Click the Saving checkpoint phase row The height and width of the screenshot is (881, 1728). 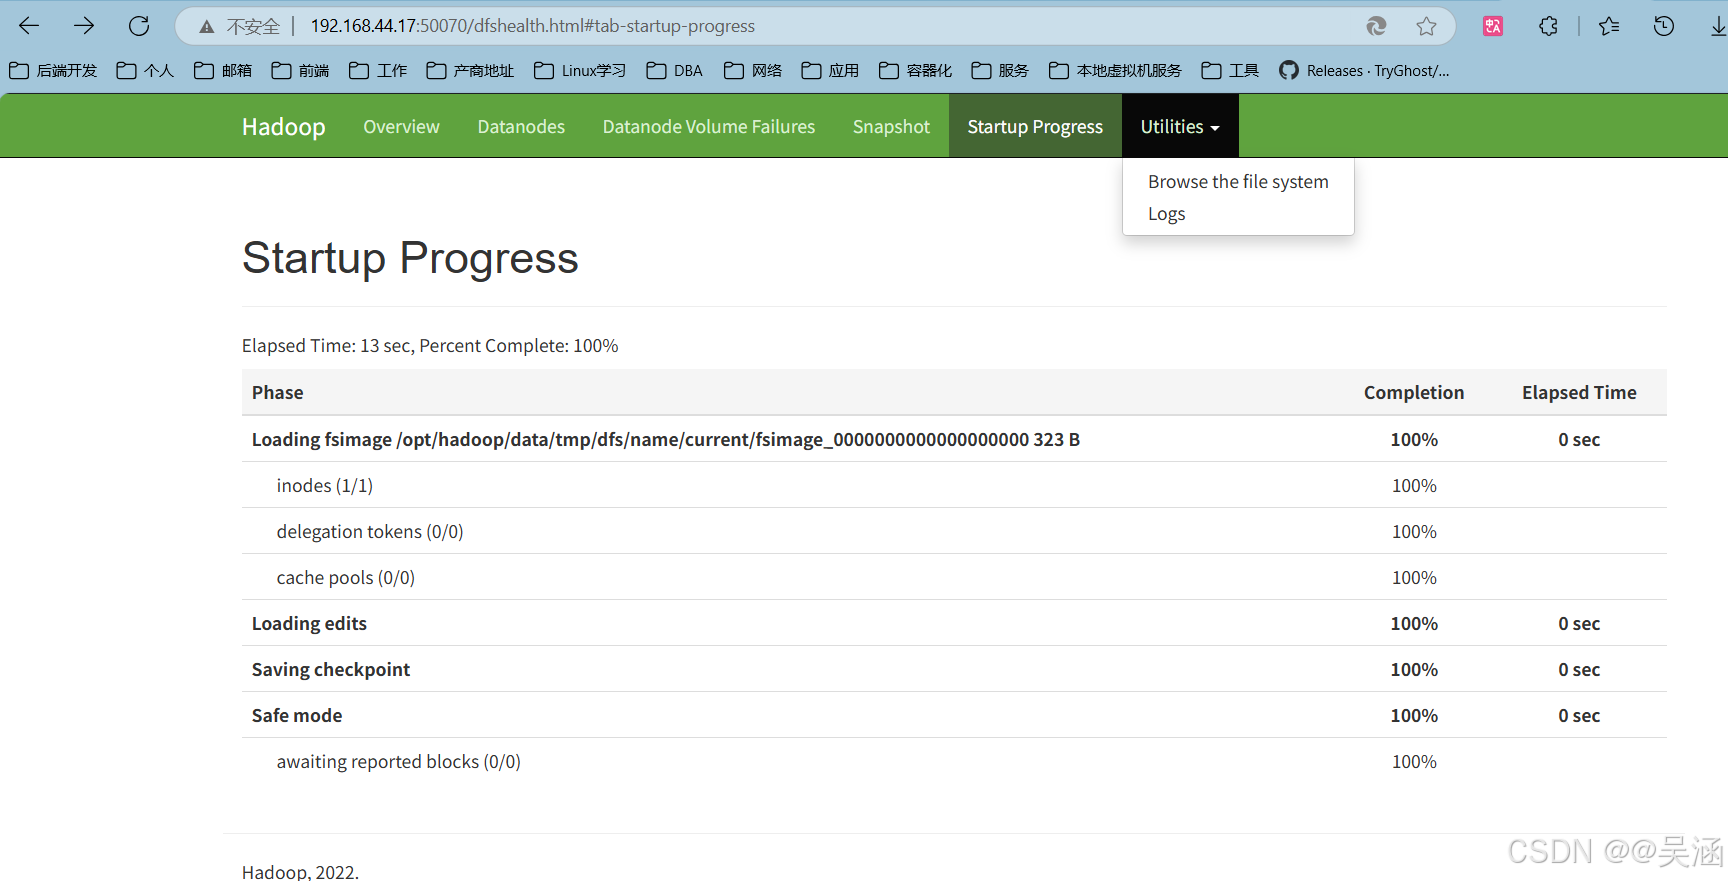(954, 669)
